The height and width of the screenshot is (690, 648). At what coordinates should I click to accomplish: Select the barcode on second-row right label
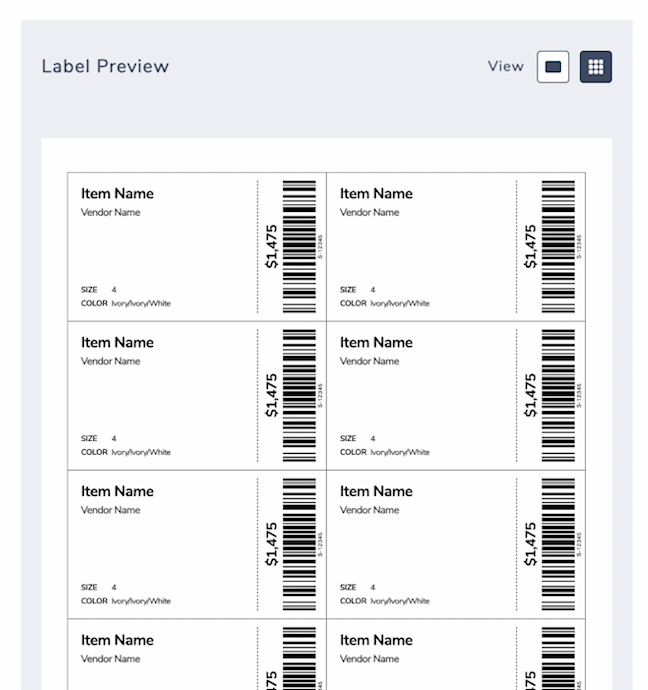point(558,395)
